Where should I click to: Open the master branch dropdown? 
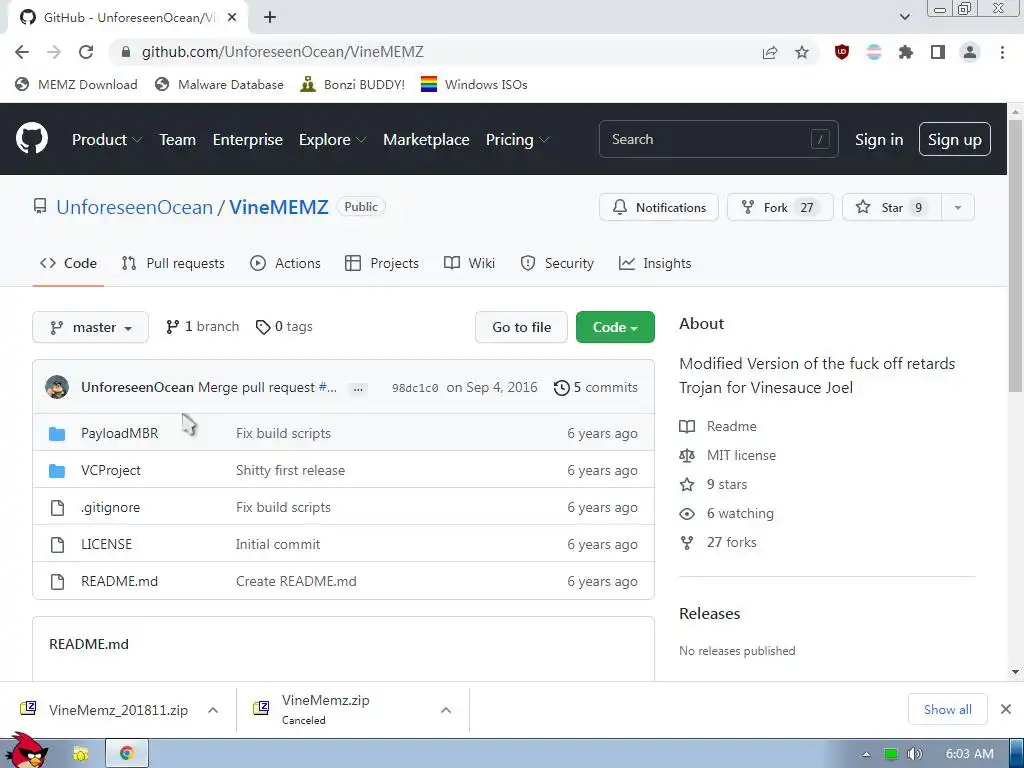click(90, 327)
